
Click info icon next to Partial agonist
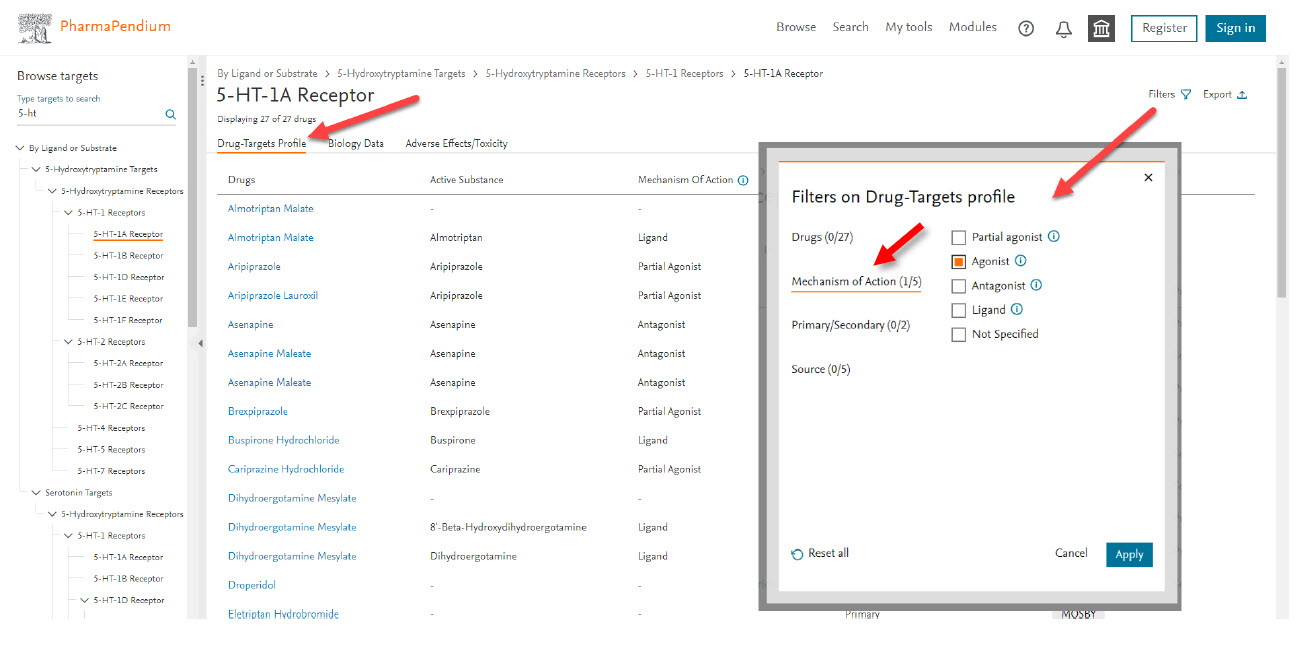(1053, 237)
